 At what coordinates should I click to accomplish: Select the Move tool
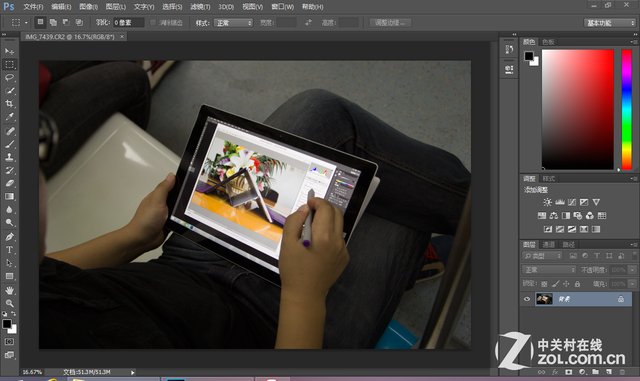click(9, 51)
